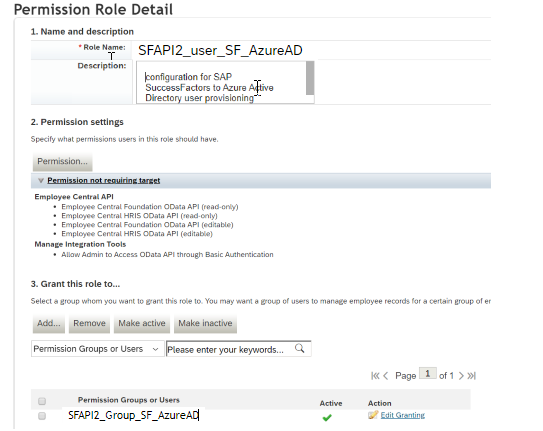Click the Make inactive button
The height and width of the screenshot is (431, 543).
(205, 324)
